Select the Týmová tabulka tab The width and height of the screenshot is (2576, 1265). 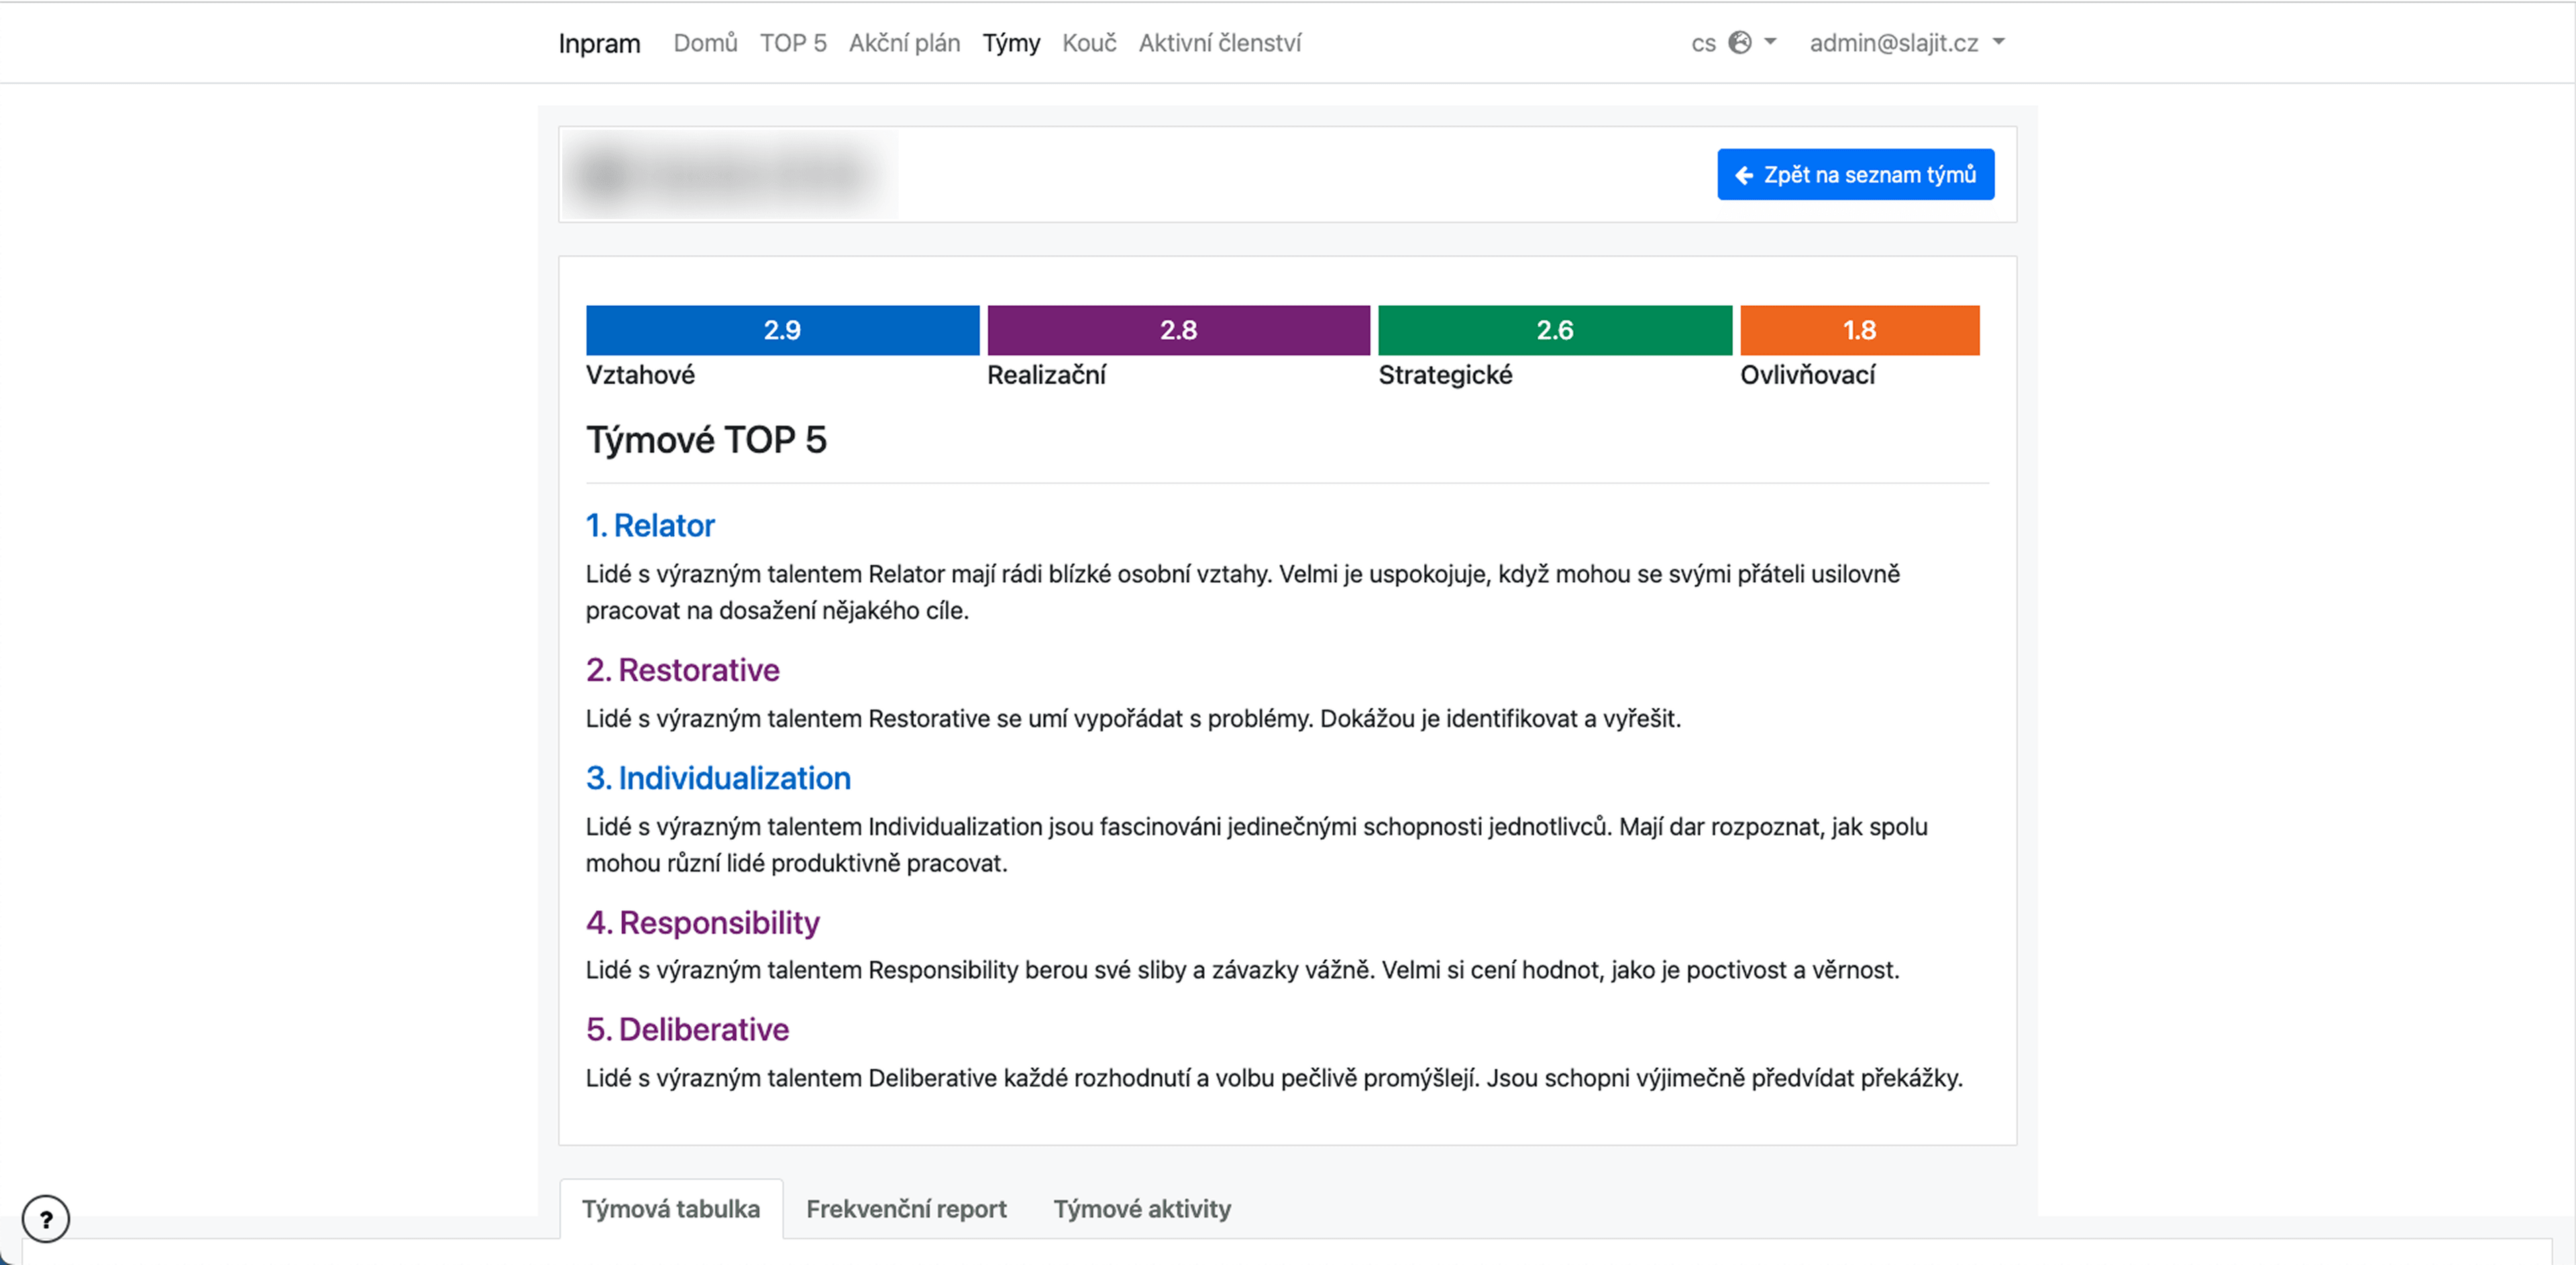click(x=671, y=1209)
